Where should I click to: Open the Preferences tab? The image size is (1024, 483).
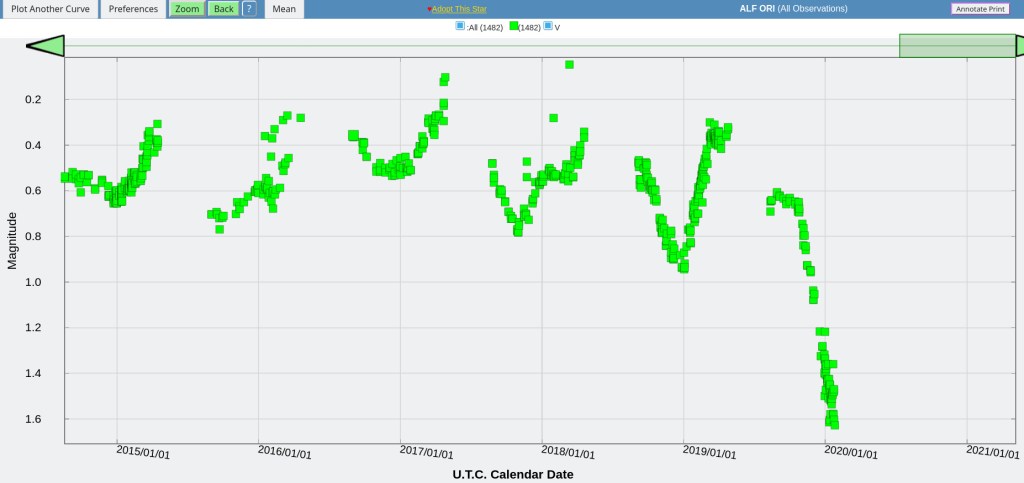click(133, 9)
